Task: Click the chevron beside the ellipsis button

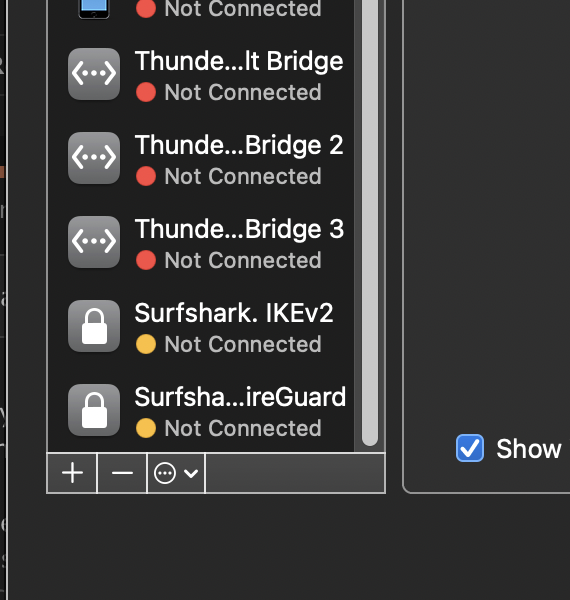Action: [191, 474]
